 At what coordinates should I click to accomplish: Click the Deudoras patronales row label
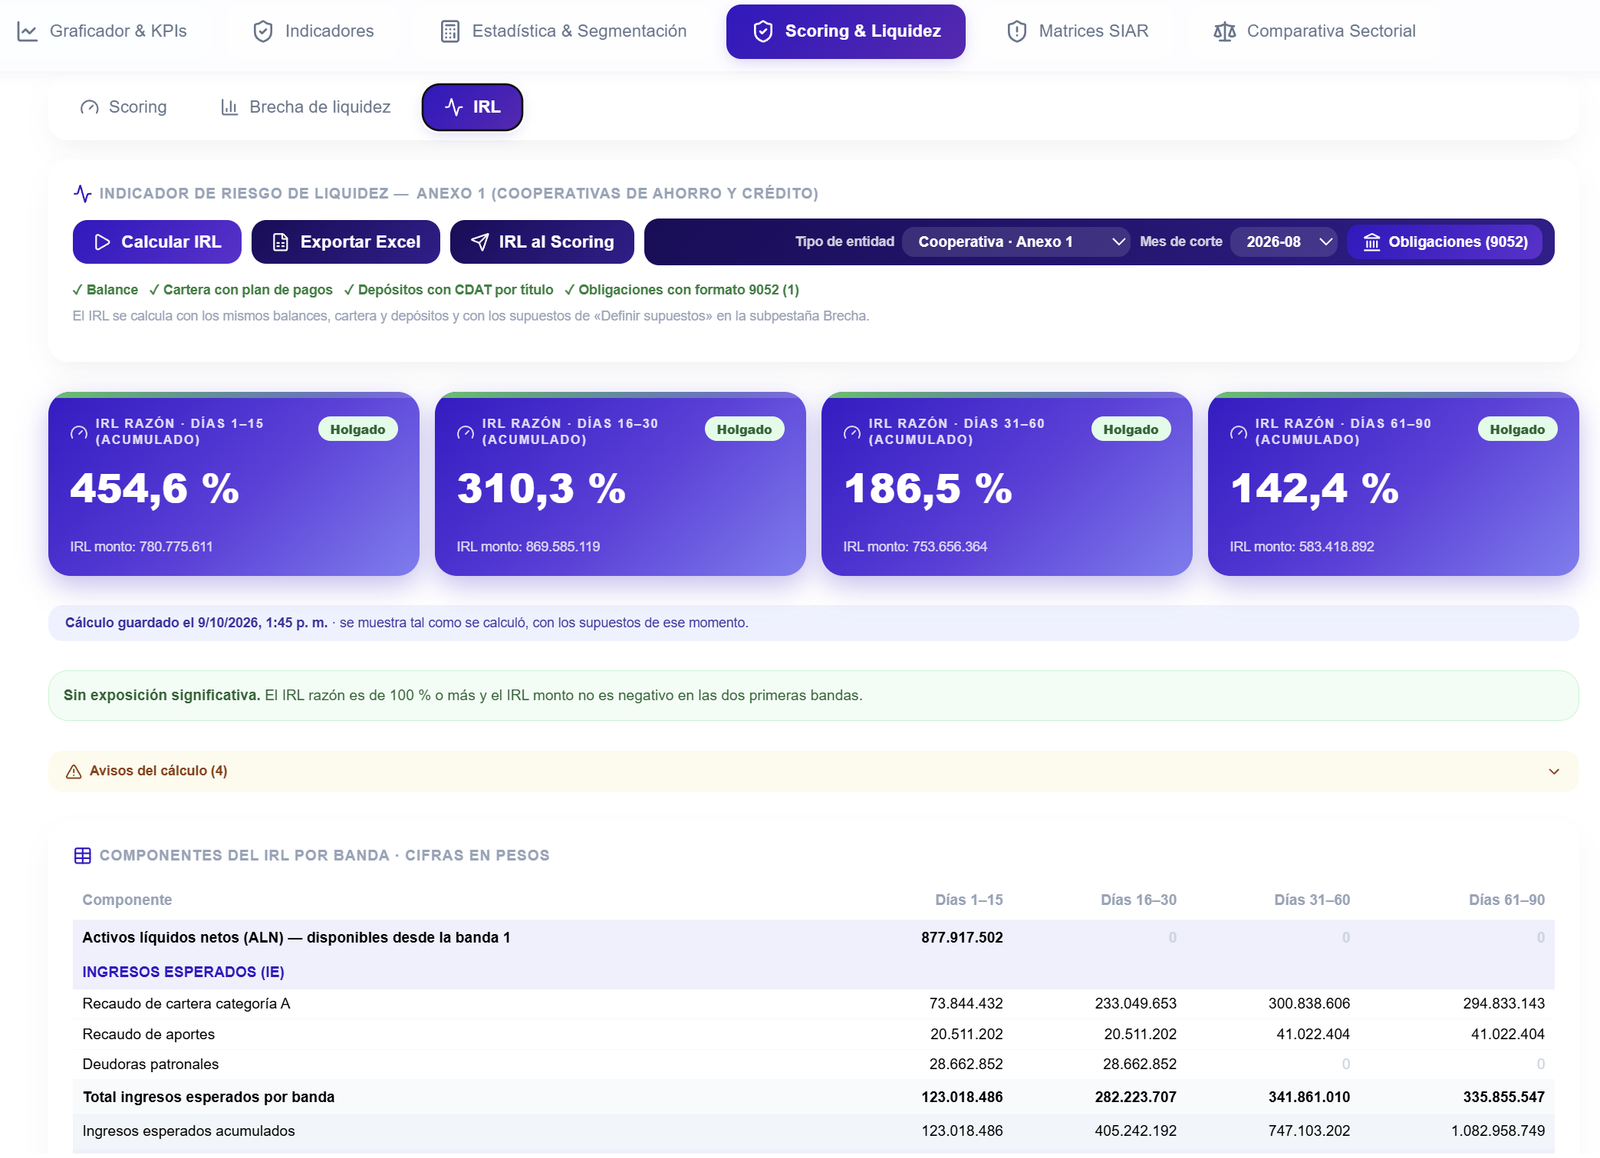pos(150,1064)
